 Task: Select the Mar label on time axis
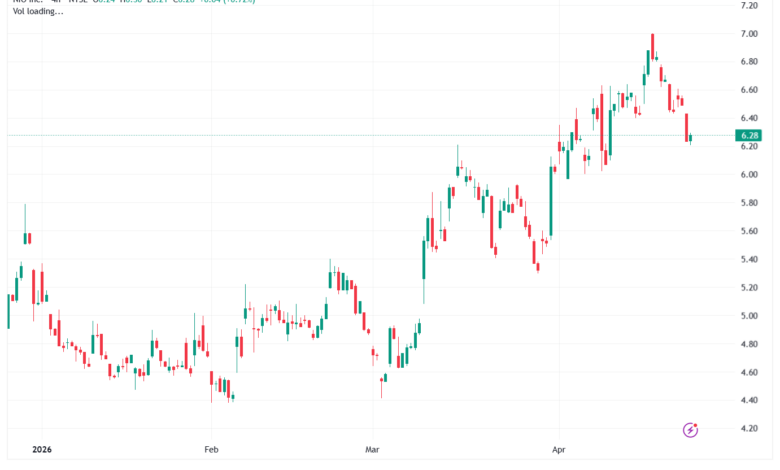coord(372,450)
